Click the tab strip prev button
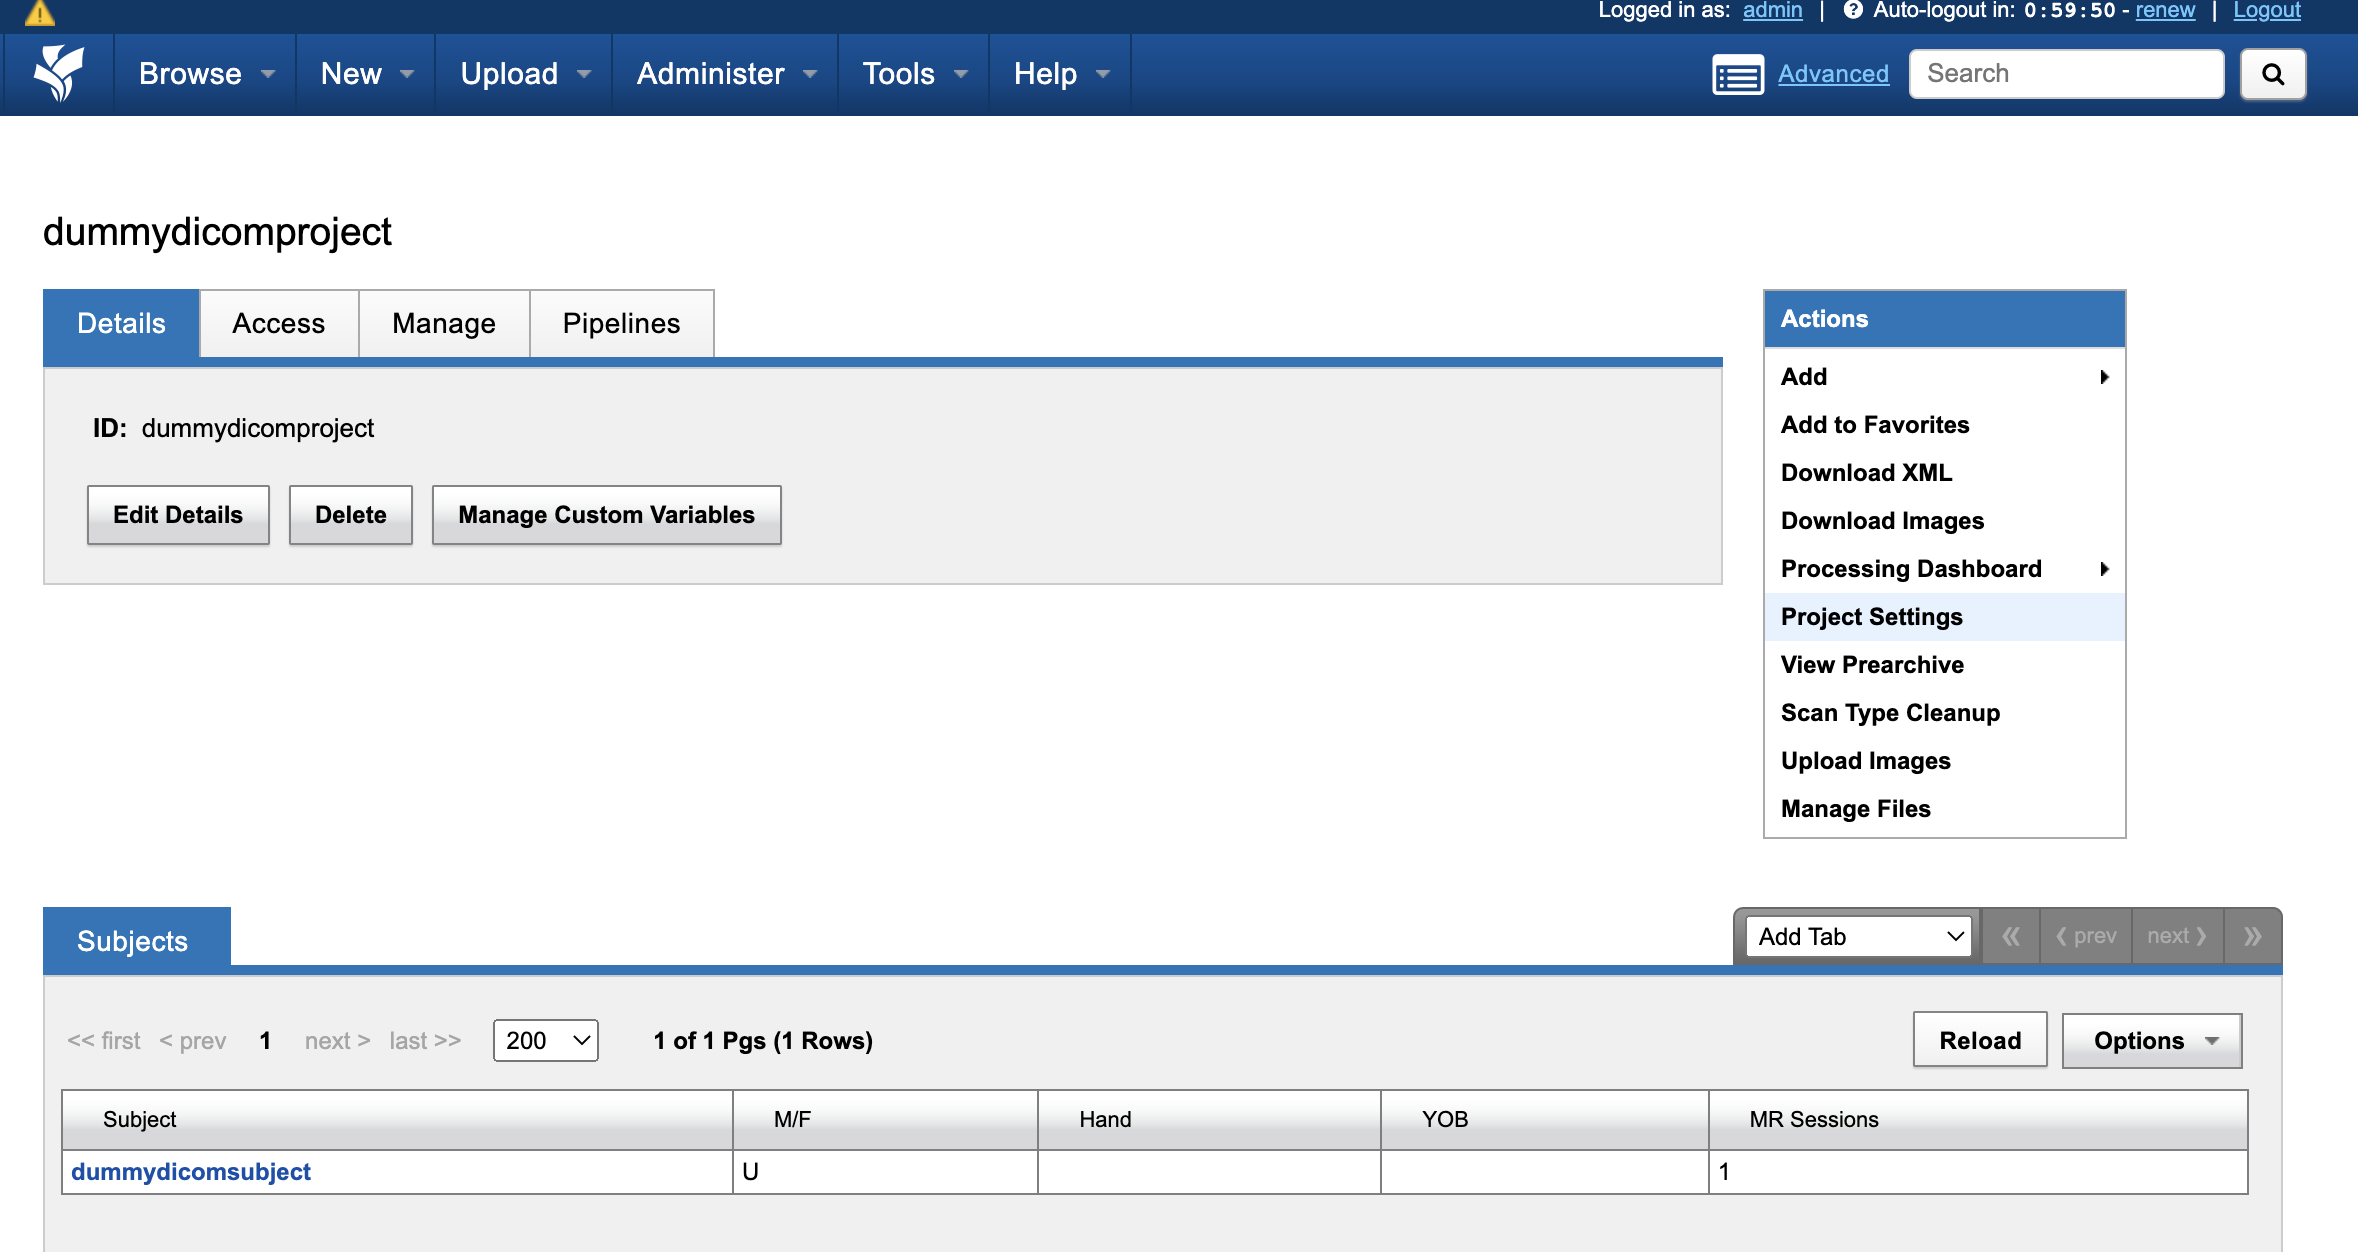 2086,936
